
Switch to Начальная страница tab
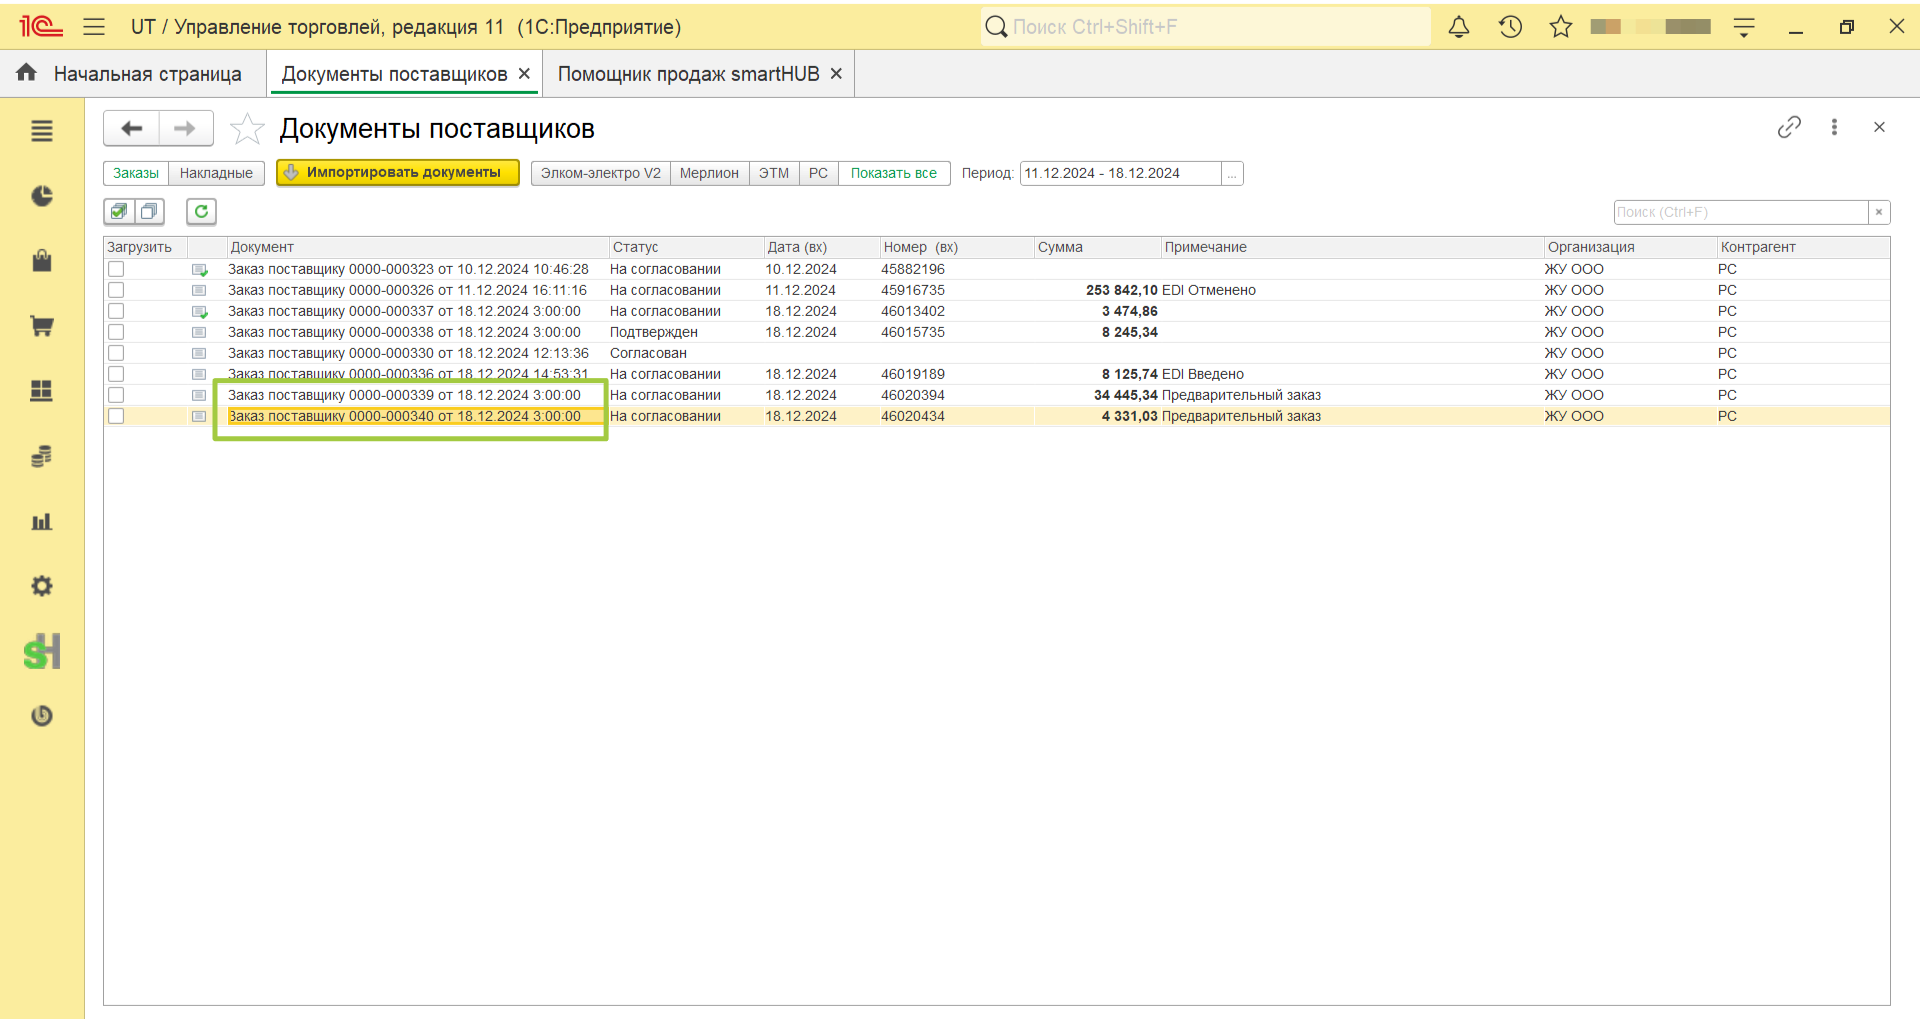(147, 74)
